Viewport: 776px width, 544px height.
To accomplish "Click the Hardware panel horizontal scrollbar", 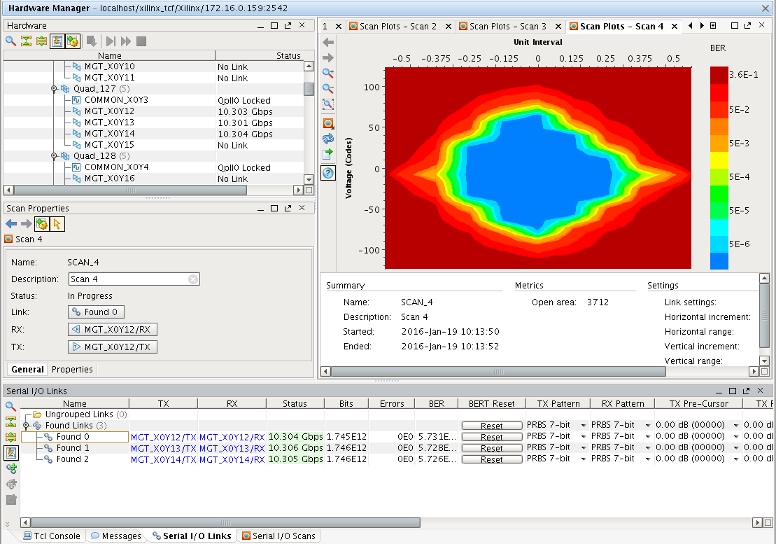I will [x=131, y=190].
